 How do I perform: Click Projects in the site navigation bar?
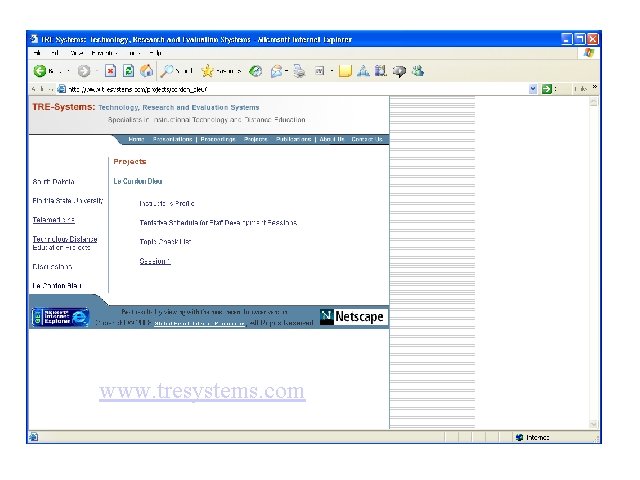(x=256, y=139)
